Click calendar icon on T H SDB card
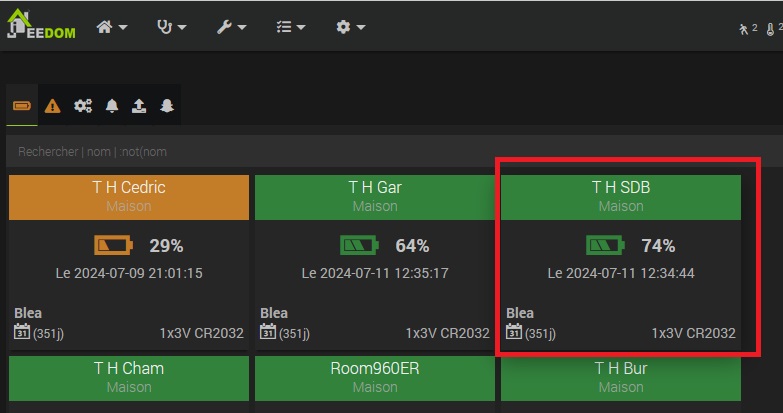 click(x=514, y=332)
